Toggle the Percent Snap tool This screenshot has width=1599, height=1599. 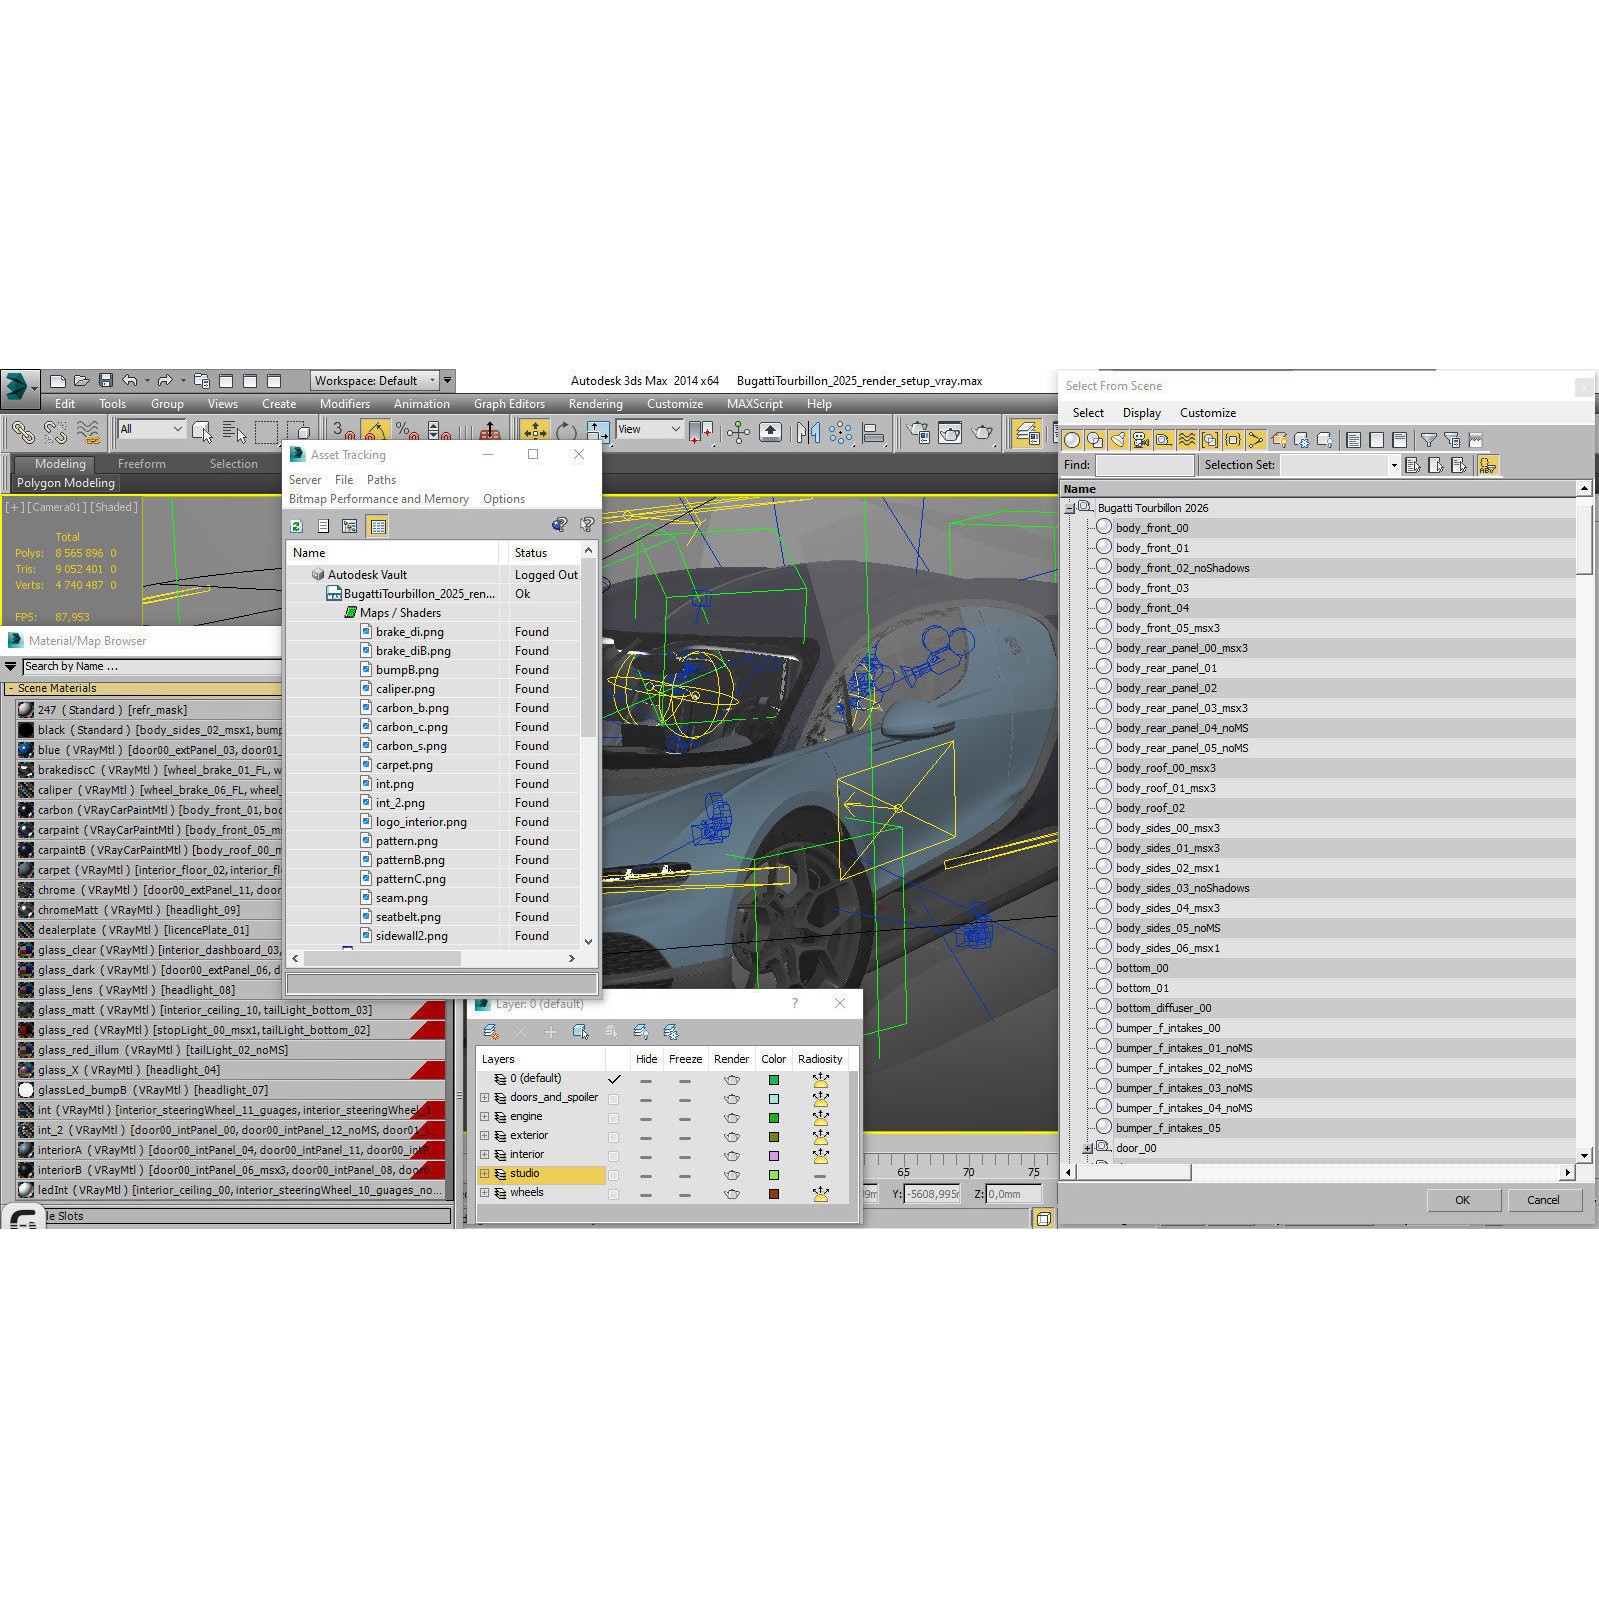click(407, 432)
